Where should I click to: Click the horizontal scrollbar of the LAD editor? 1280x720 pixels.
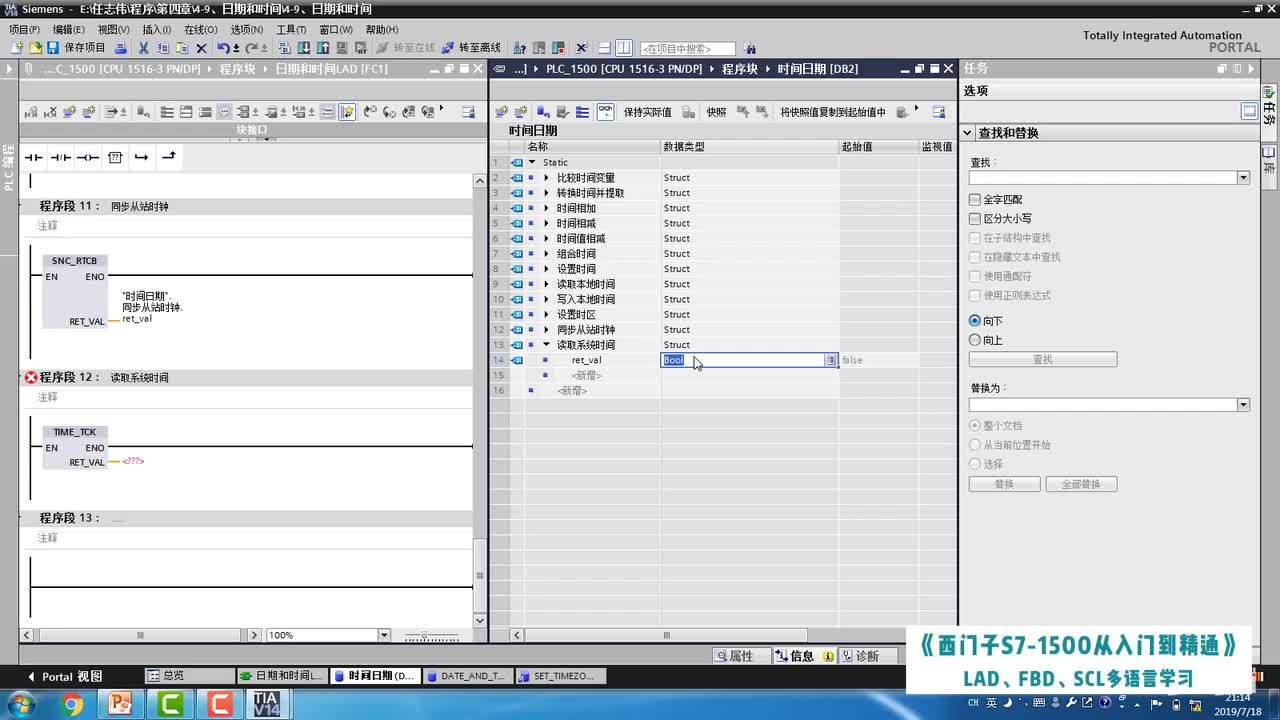click(x=140, y=635)
